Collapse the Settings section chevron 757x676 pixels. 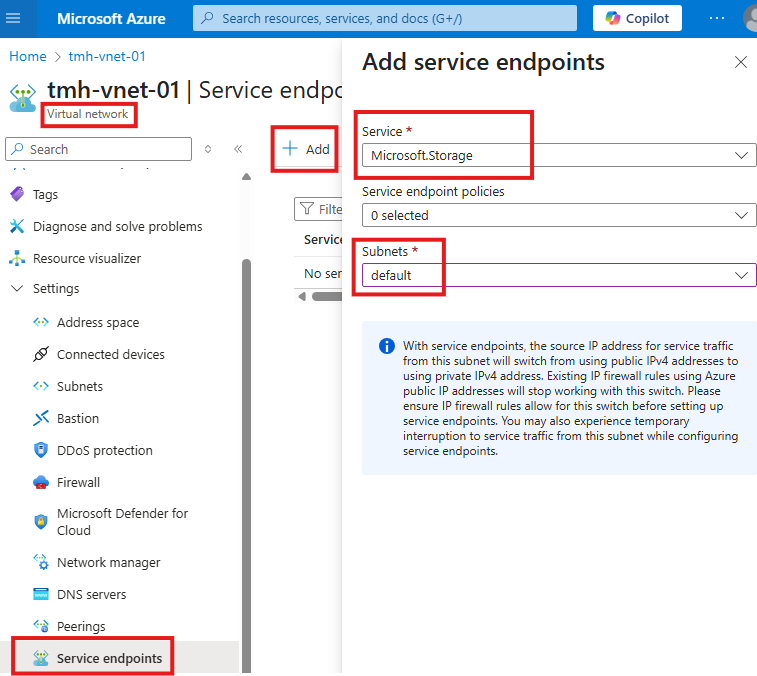click(17, 288)
